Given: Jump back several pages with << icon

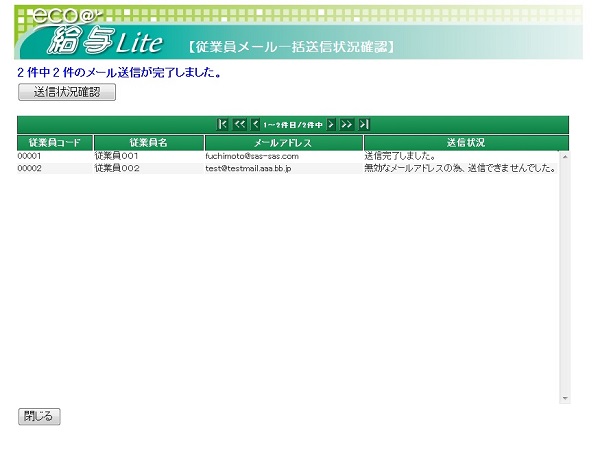Looking at the screenshot, I should tap(240, 124).
